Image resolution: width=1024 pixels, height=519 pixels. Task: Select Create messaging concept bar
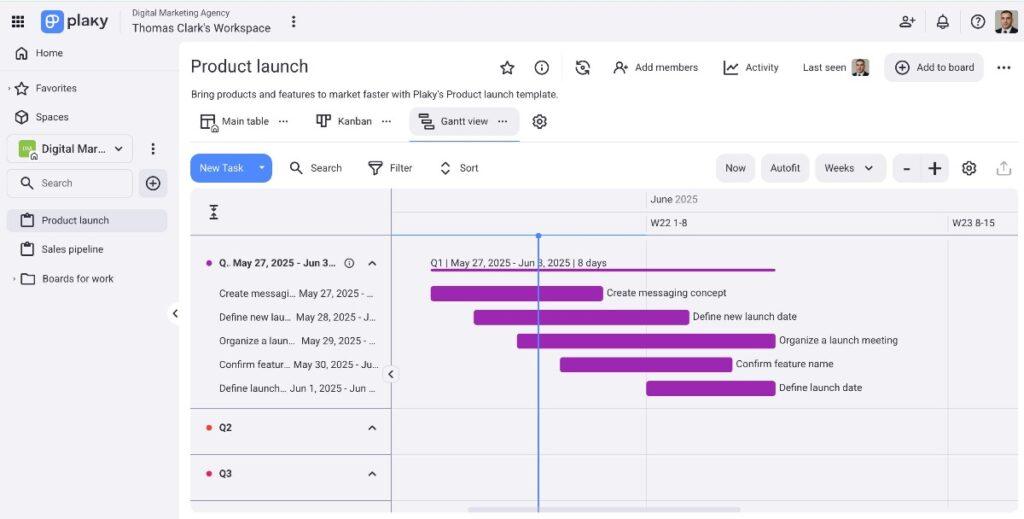[x=517, y=293]
